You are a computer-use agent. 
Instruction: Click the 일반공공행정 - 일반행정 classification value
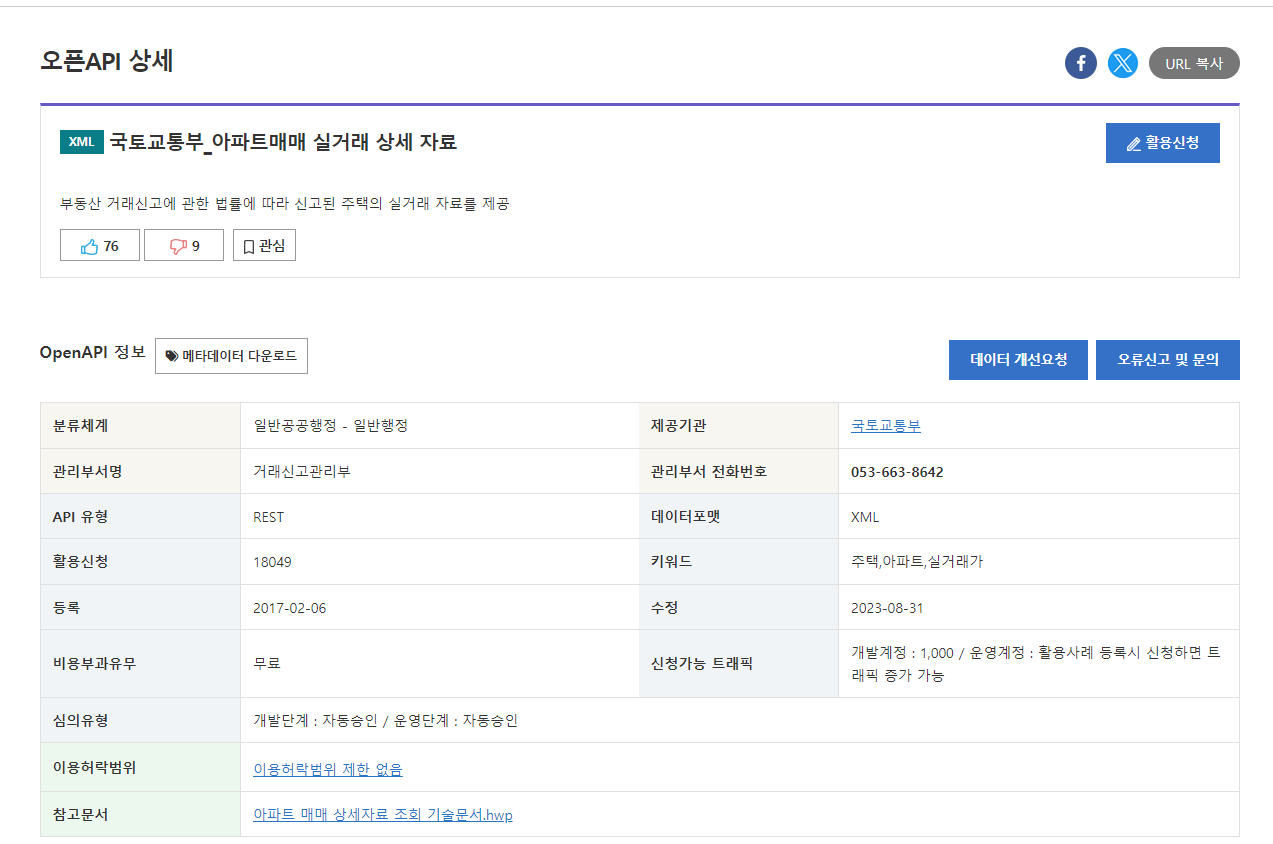(331, 425)
